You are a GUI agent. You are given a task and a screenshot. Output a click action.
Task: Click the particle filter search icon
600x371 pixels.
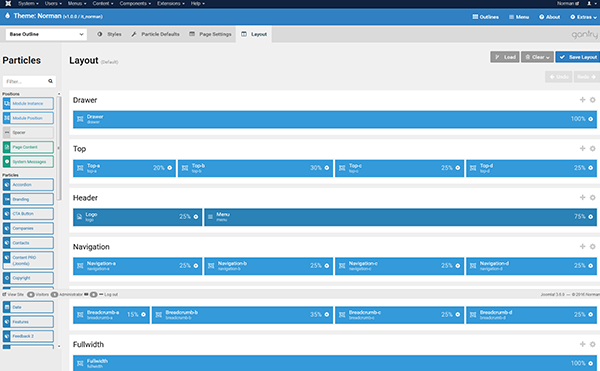(50, 81)
